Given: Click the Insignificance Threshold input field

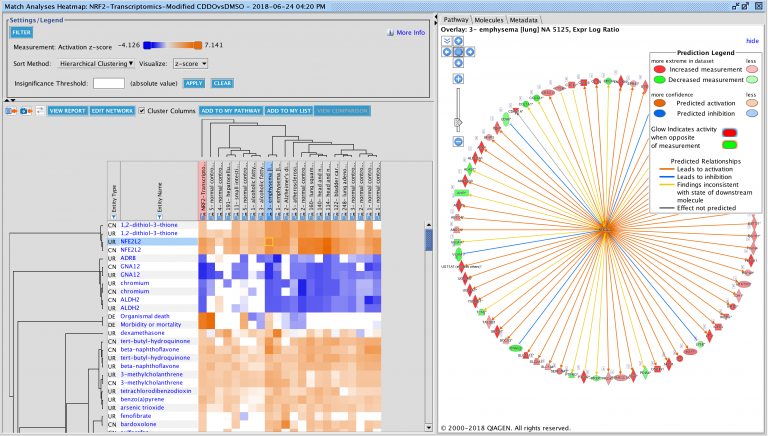Looking at the screenshot, I should 109,83.
